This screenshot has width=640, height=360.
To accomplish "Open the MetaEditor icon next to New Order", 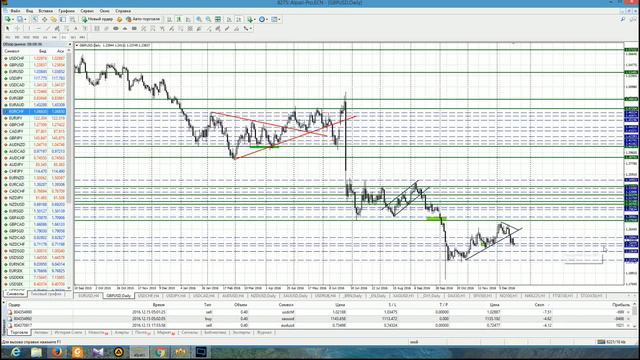I will coord(119,19).
